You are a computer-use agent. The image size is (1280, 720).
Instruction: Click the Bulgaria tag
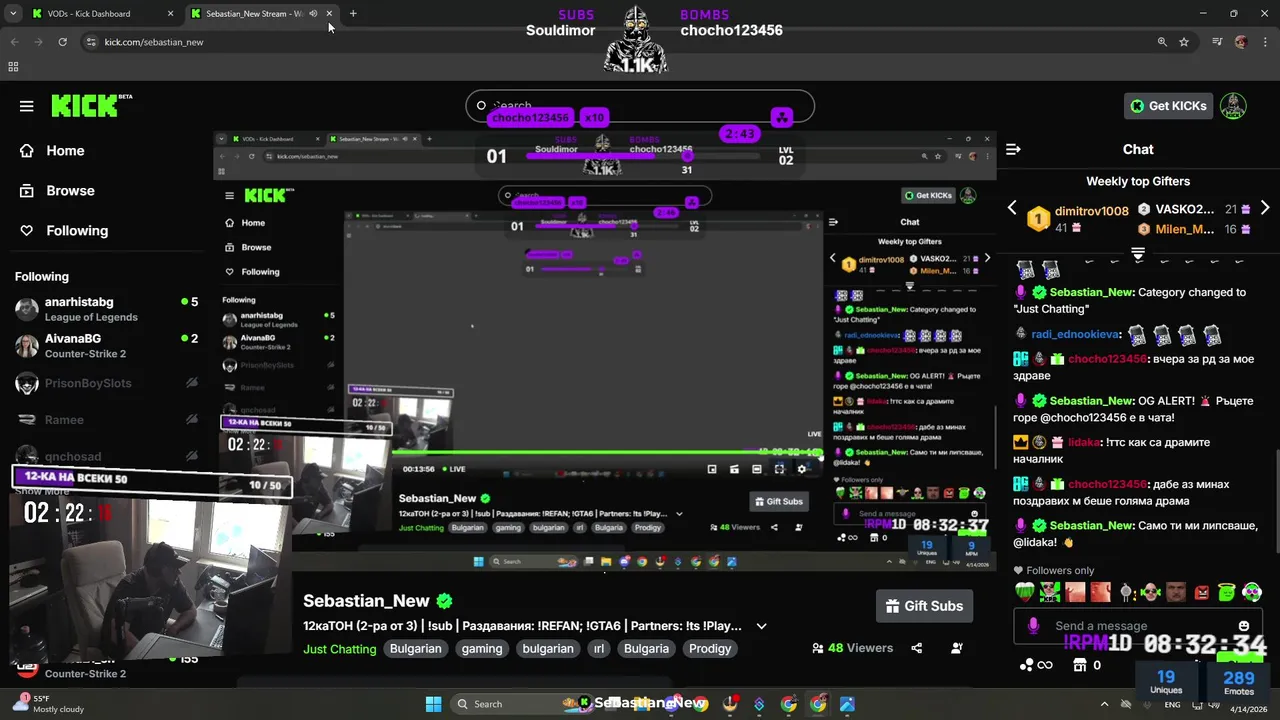point(646,649)
